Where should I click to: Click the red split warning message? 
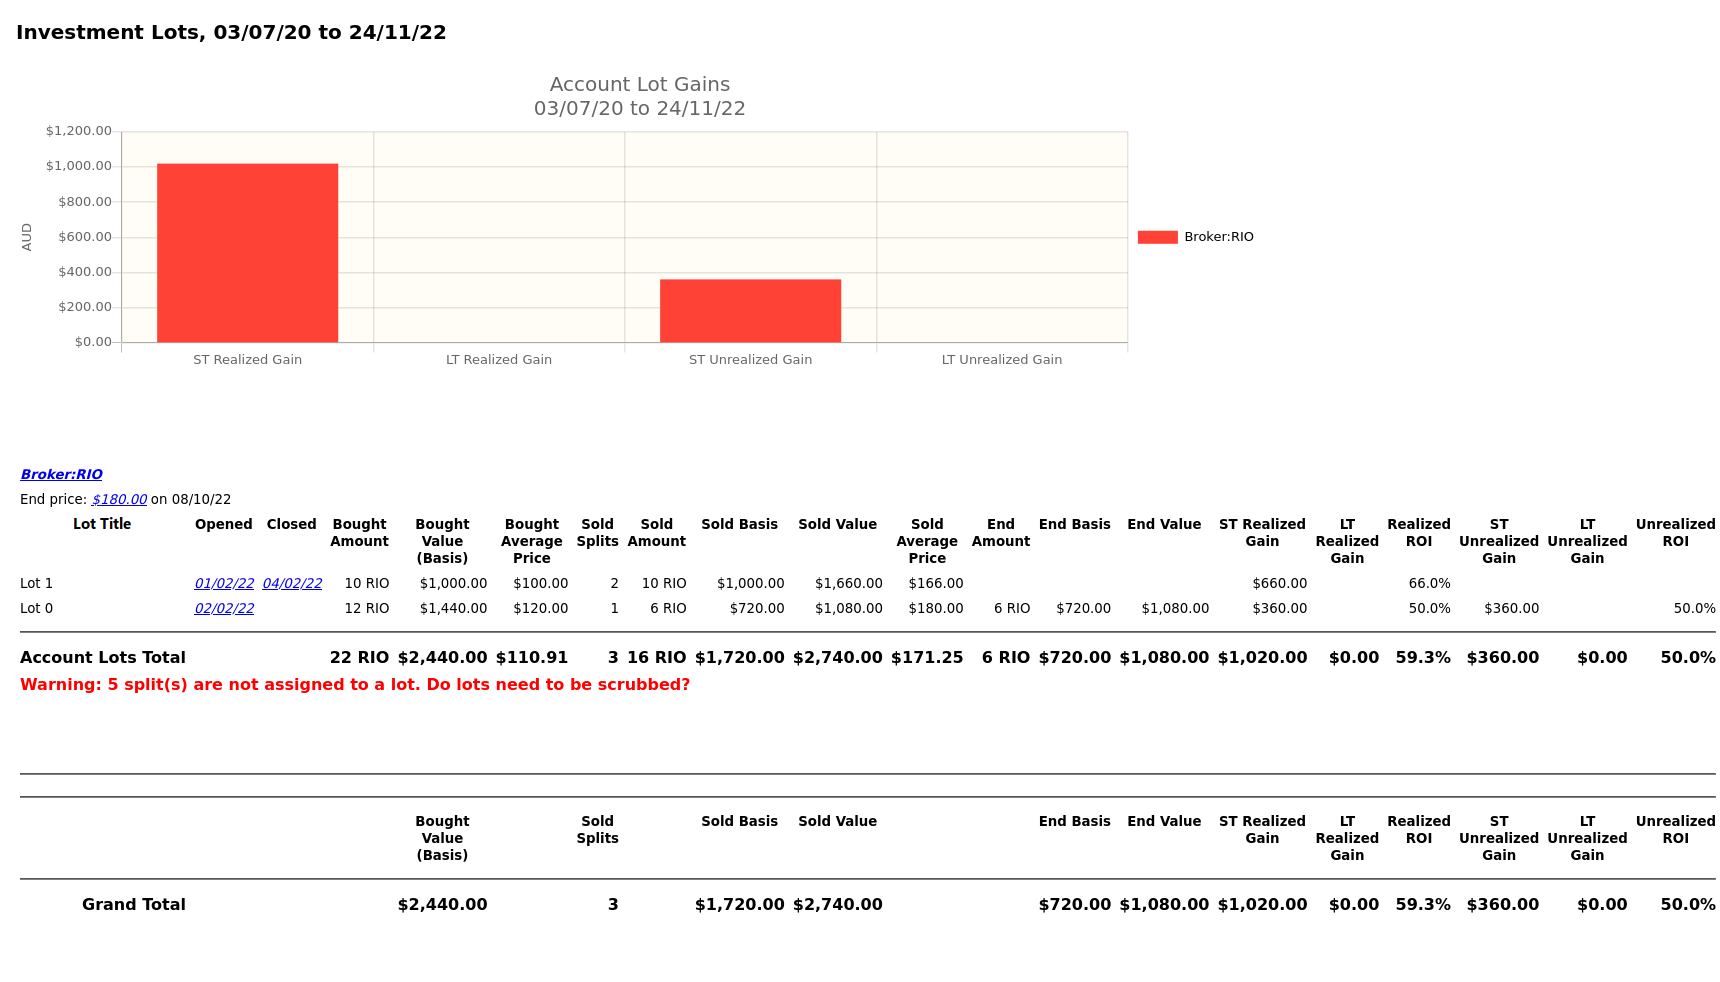tap(355, 685)
